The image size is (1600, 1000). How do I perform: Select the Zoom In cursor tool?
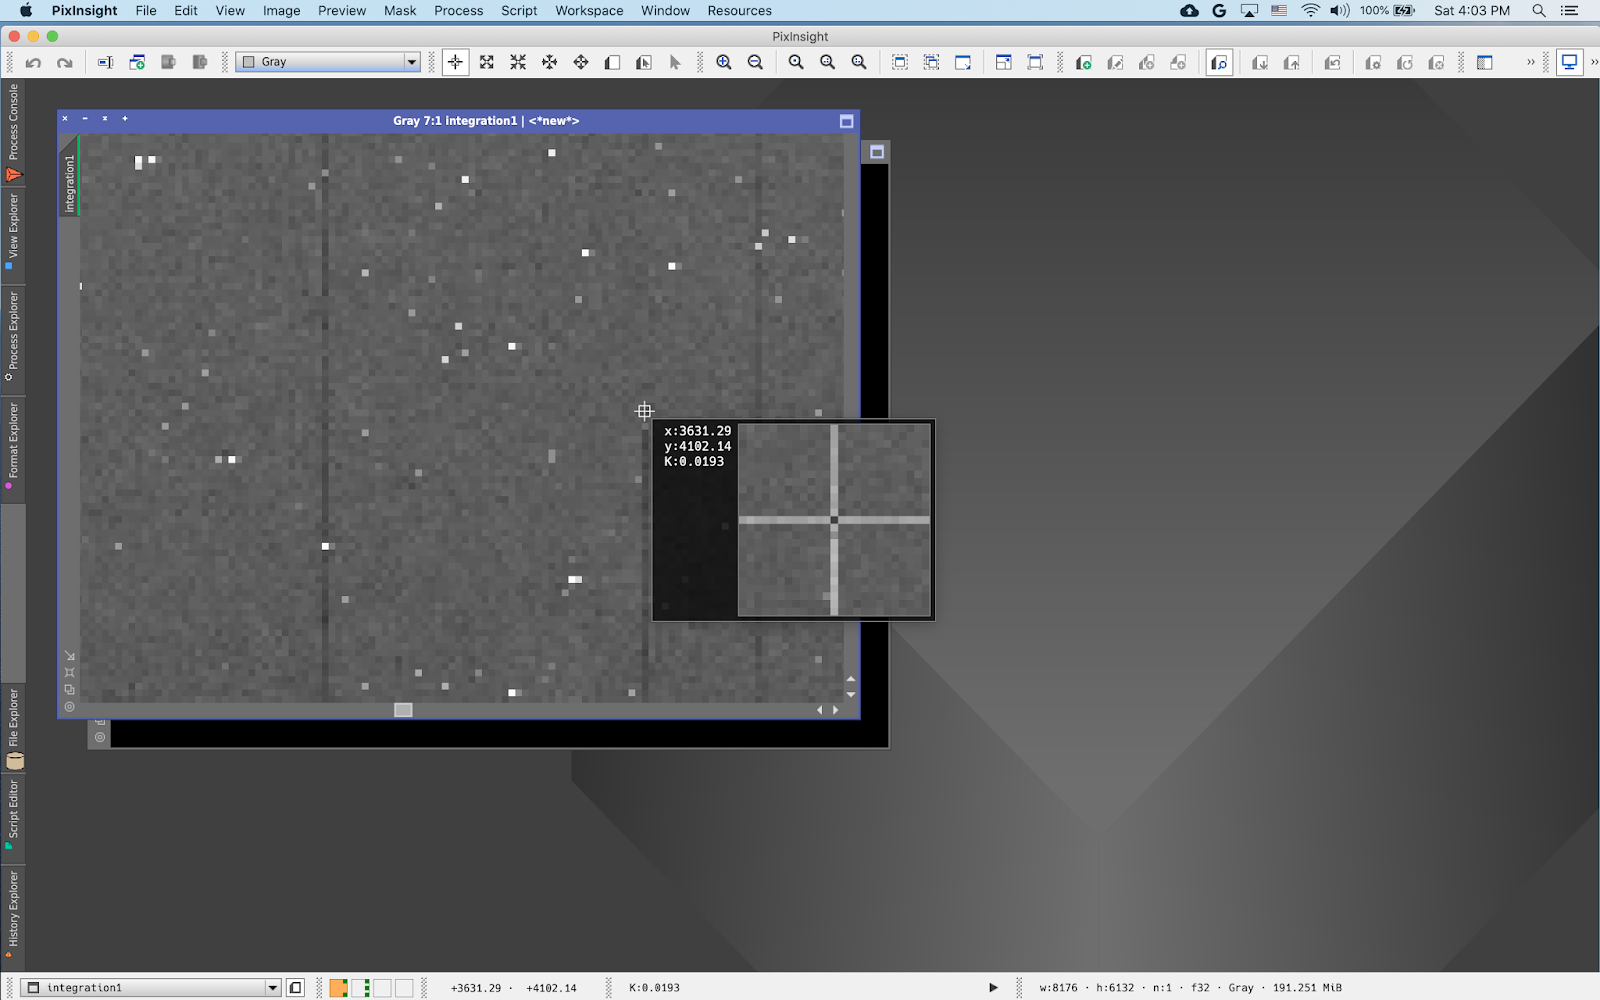click(x=487, y=62)
